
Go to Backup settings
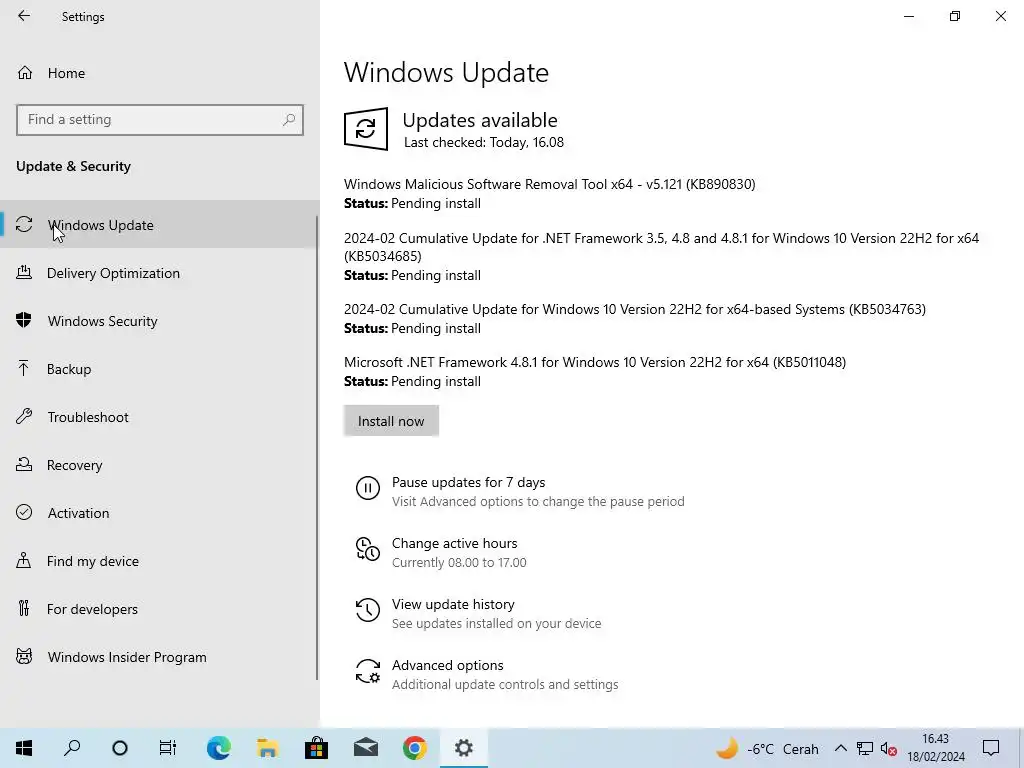point(159,369)
